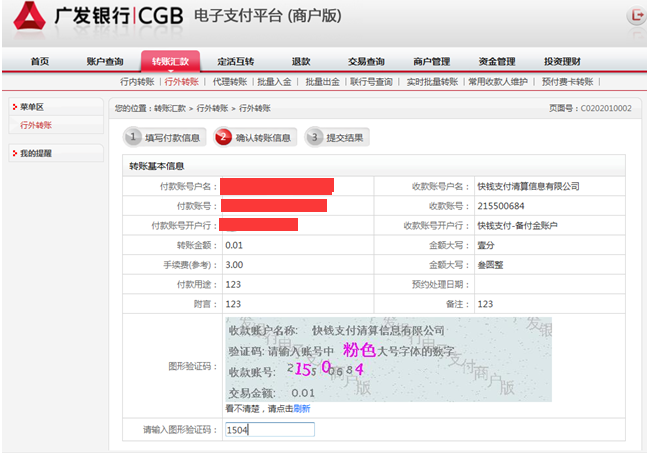
Task: Open the 定活互转 menu tab
Action: (x=236, y=62)
